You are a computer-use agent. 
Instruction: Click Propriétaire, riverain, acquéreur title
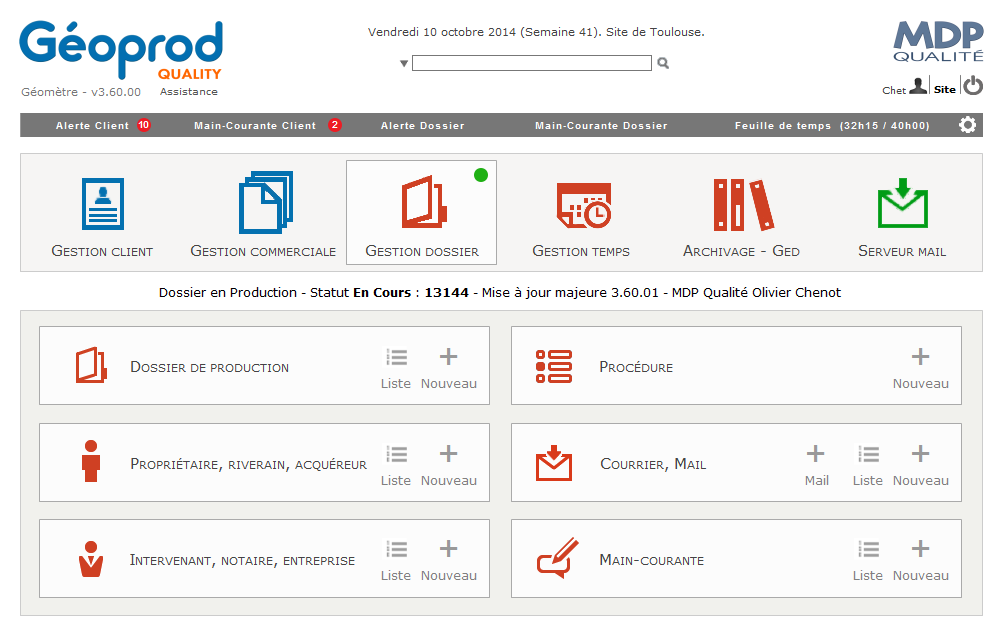248,464
